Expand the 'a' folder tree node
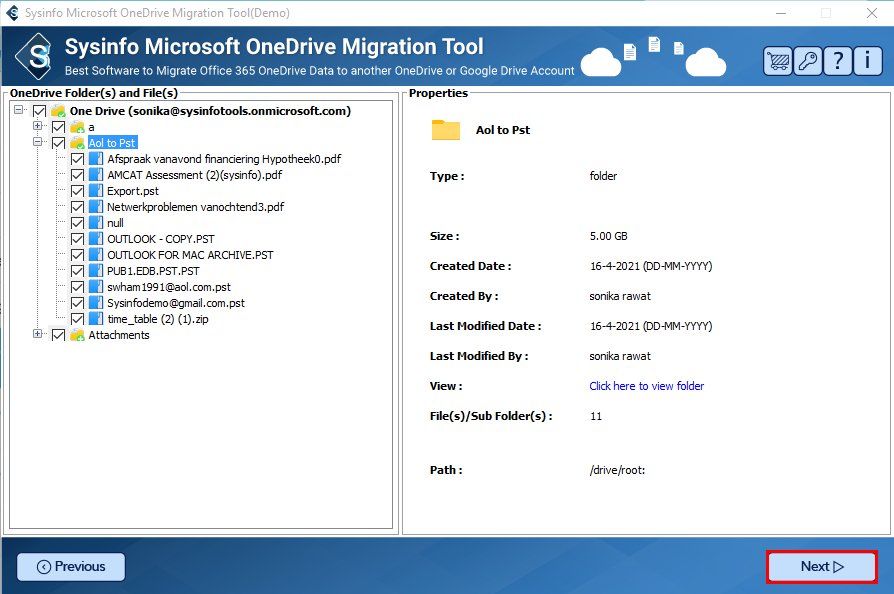 tap(38, 127)
